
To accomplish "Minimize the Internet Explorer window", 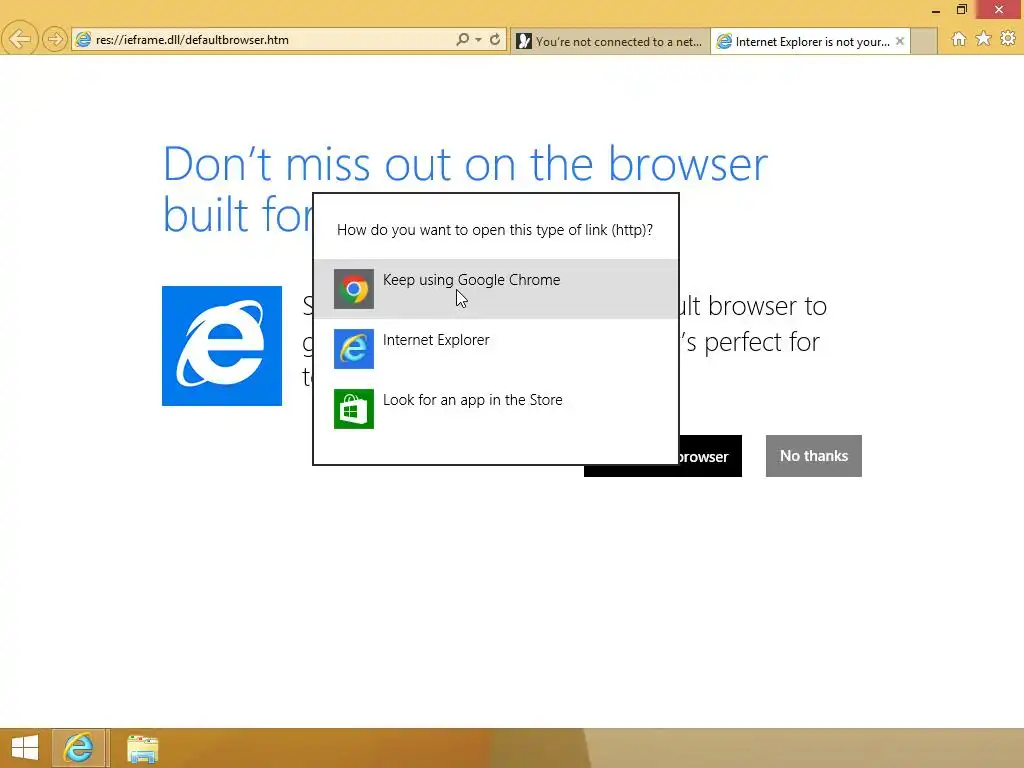I will coord(936,10).
